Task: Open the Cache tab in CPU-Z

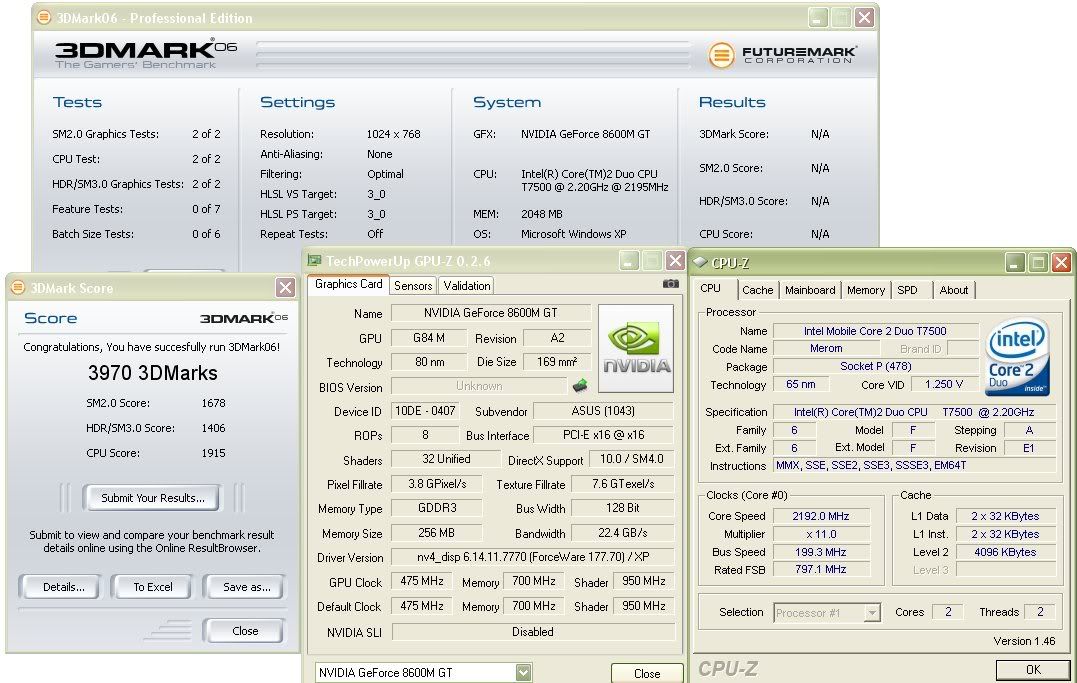Action: pos(758,291)
